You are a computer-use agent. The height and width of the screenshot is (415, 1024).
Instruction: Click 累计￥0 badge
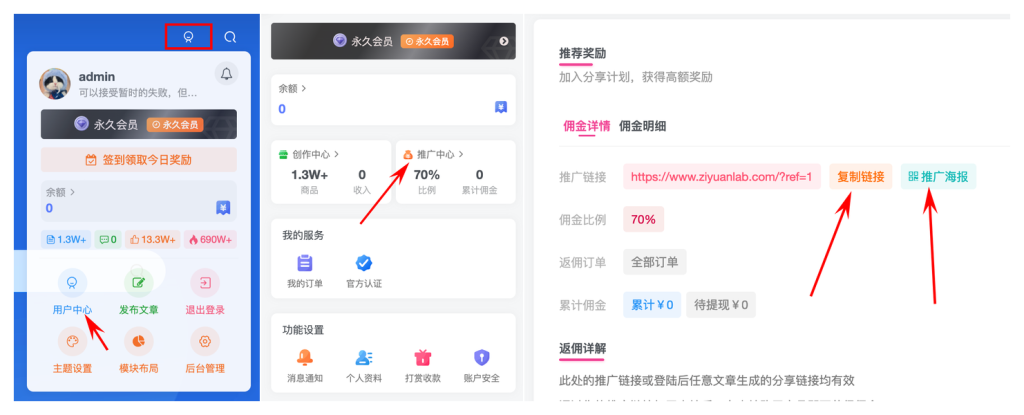click(652, 305)
